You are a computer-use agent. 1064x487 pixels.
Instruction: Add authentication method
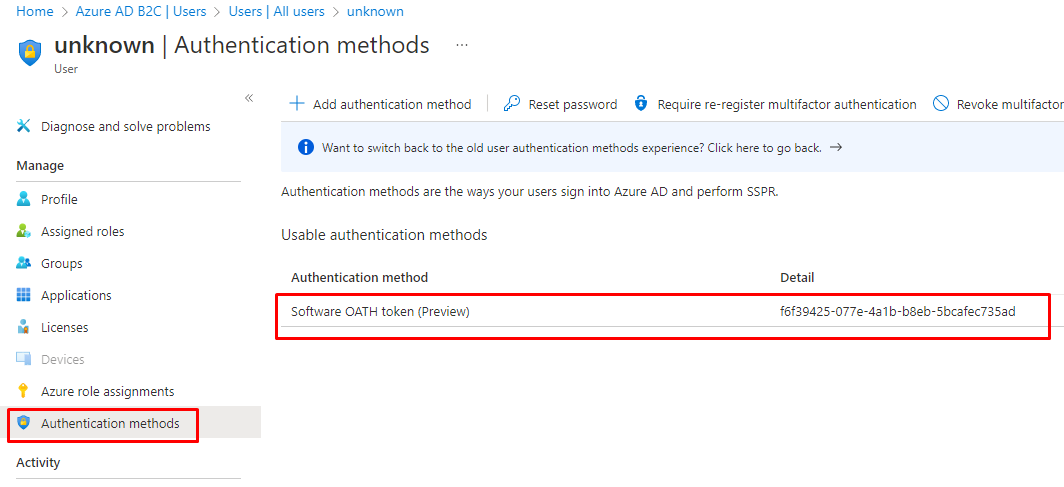(380, 104)
